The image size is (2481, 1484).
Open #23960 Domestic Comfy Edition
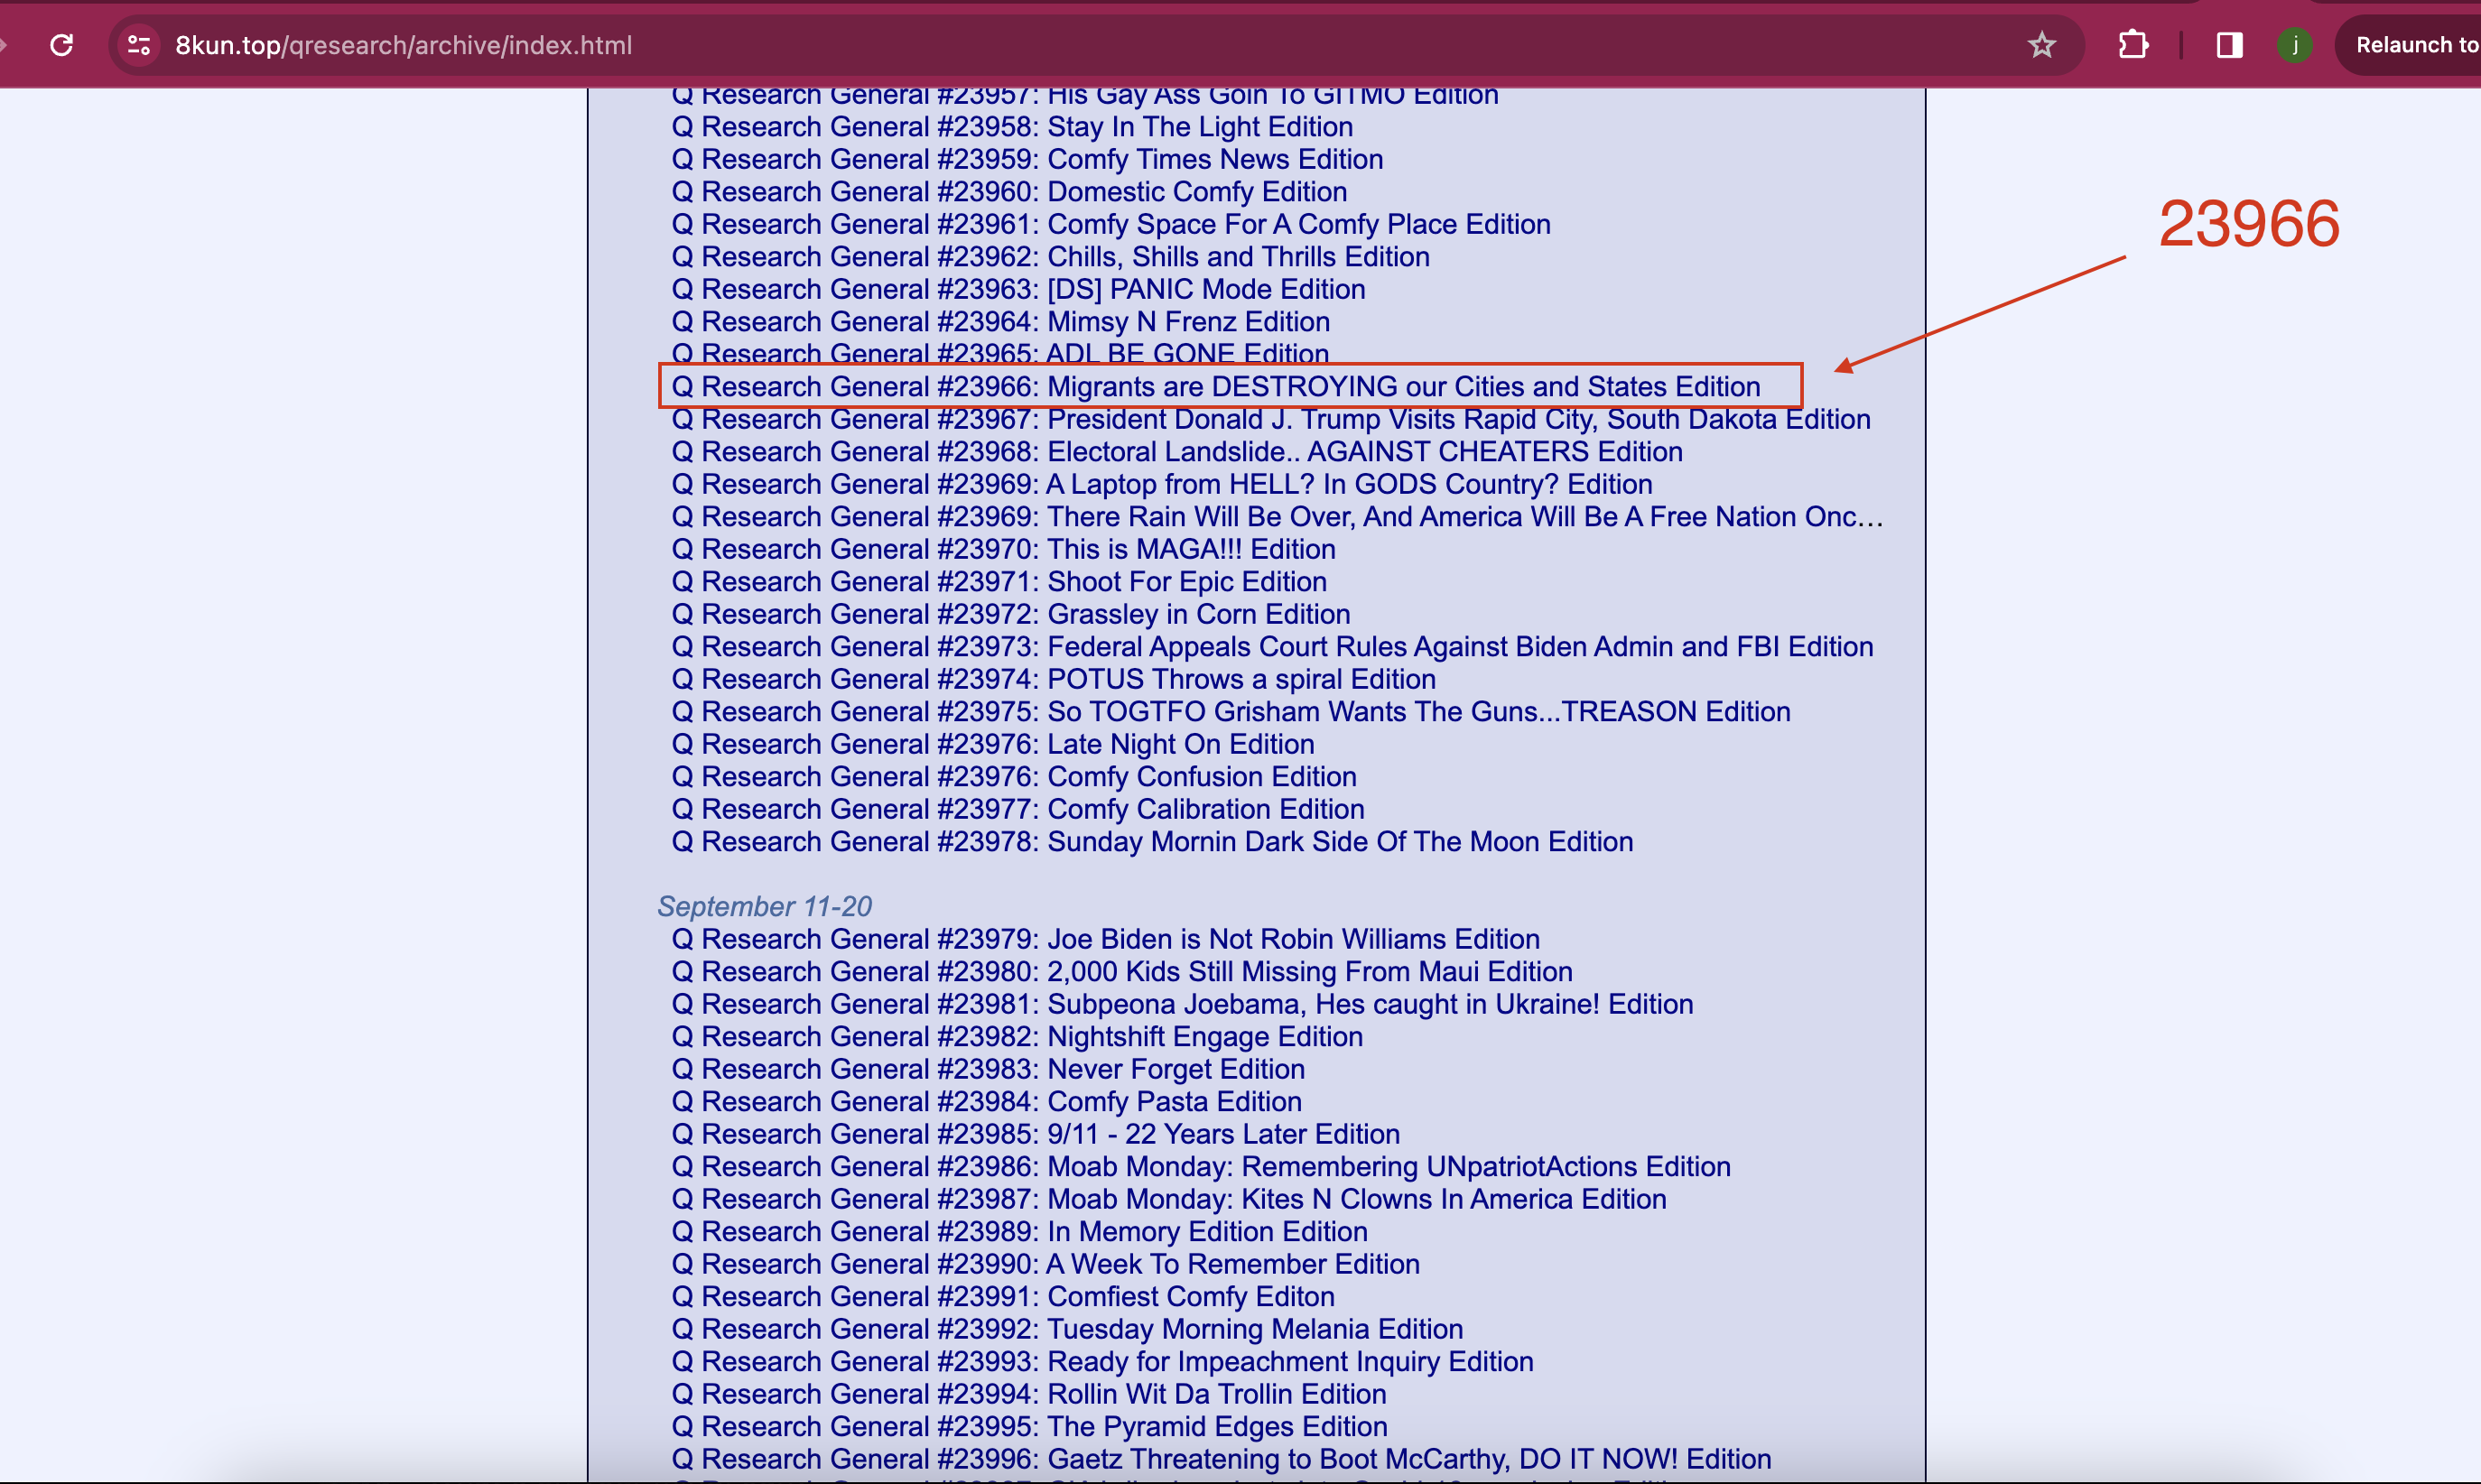(1009, 192)
